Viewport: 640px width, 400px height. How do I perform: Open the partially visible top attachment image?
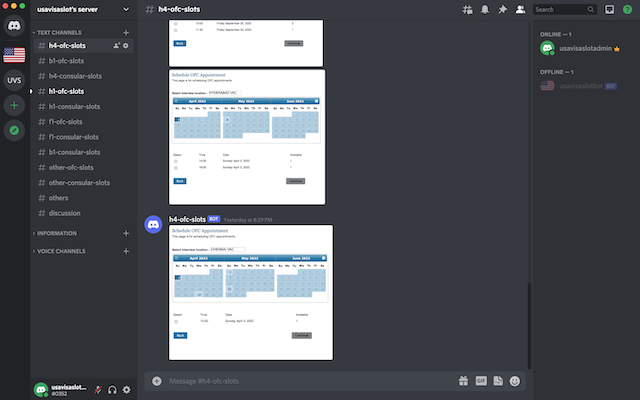(246, 43)
